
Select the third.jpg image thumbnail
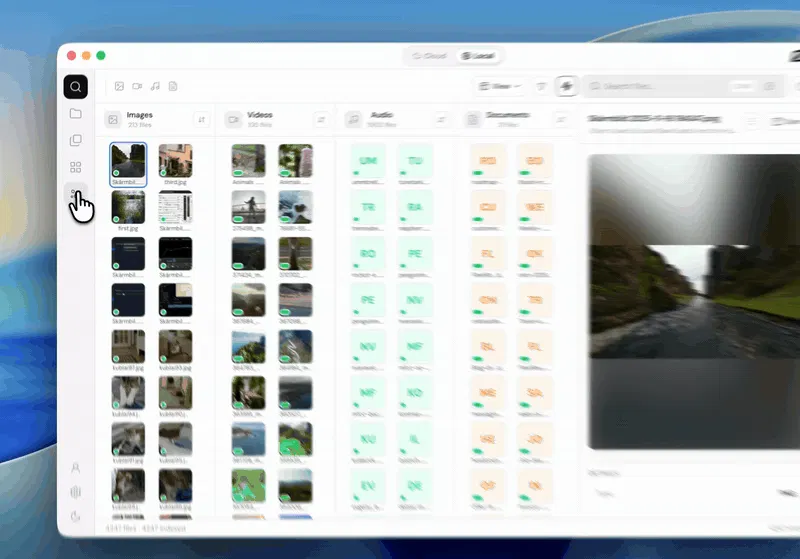click(176, 161)
